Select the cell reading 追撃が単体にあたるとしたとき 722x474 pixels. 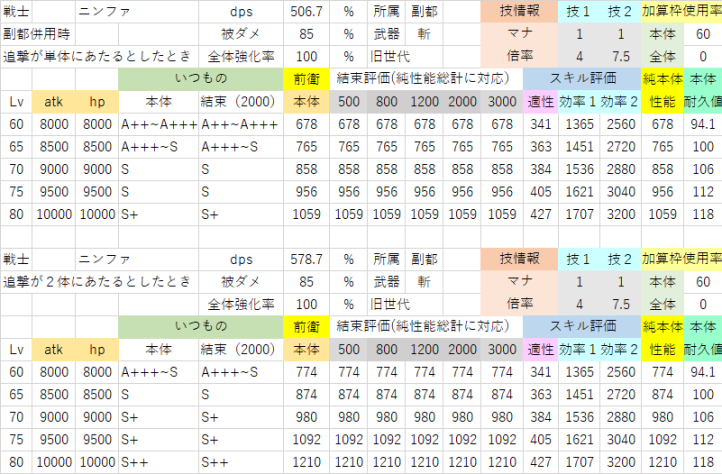click(99, 57)
